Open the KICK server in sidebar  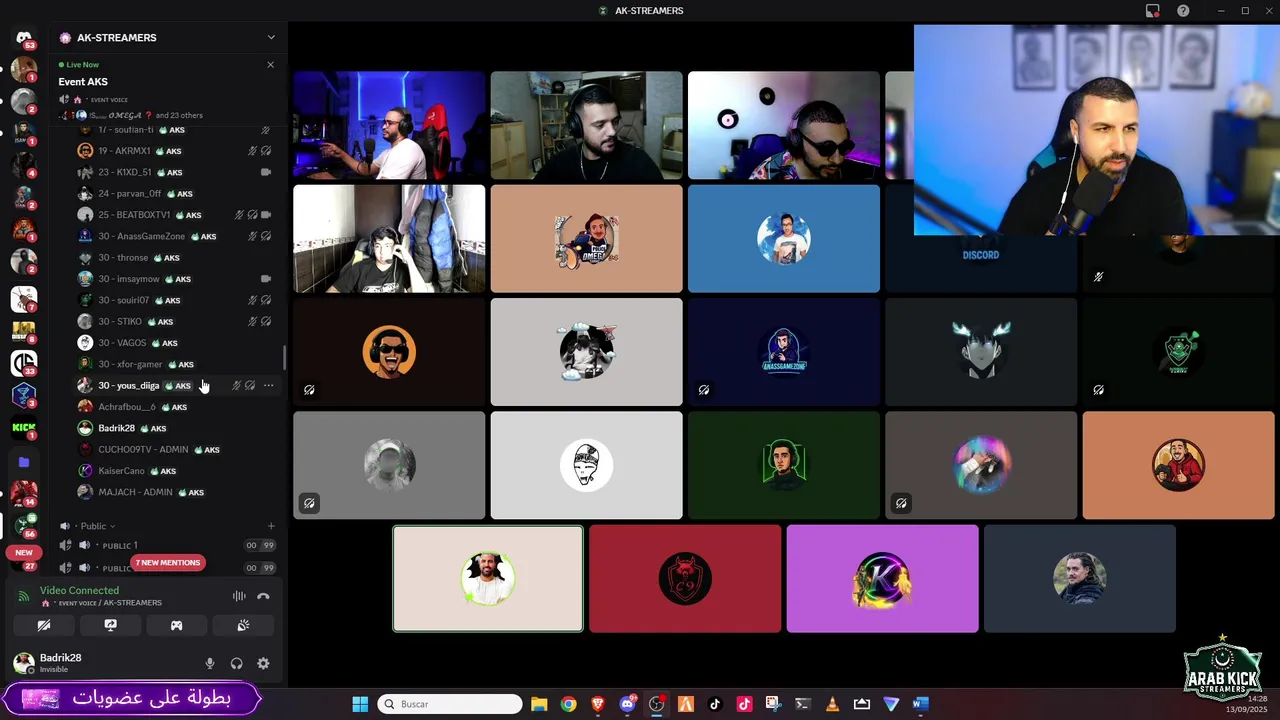point(24,428)
